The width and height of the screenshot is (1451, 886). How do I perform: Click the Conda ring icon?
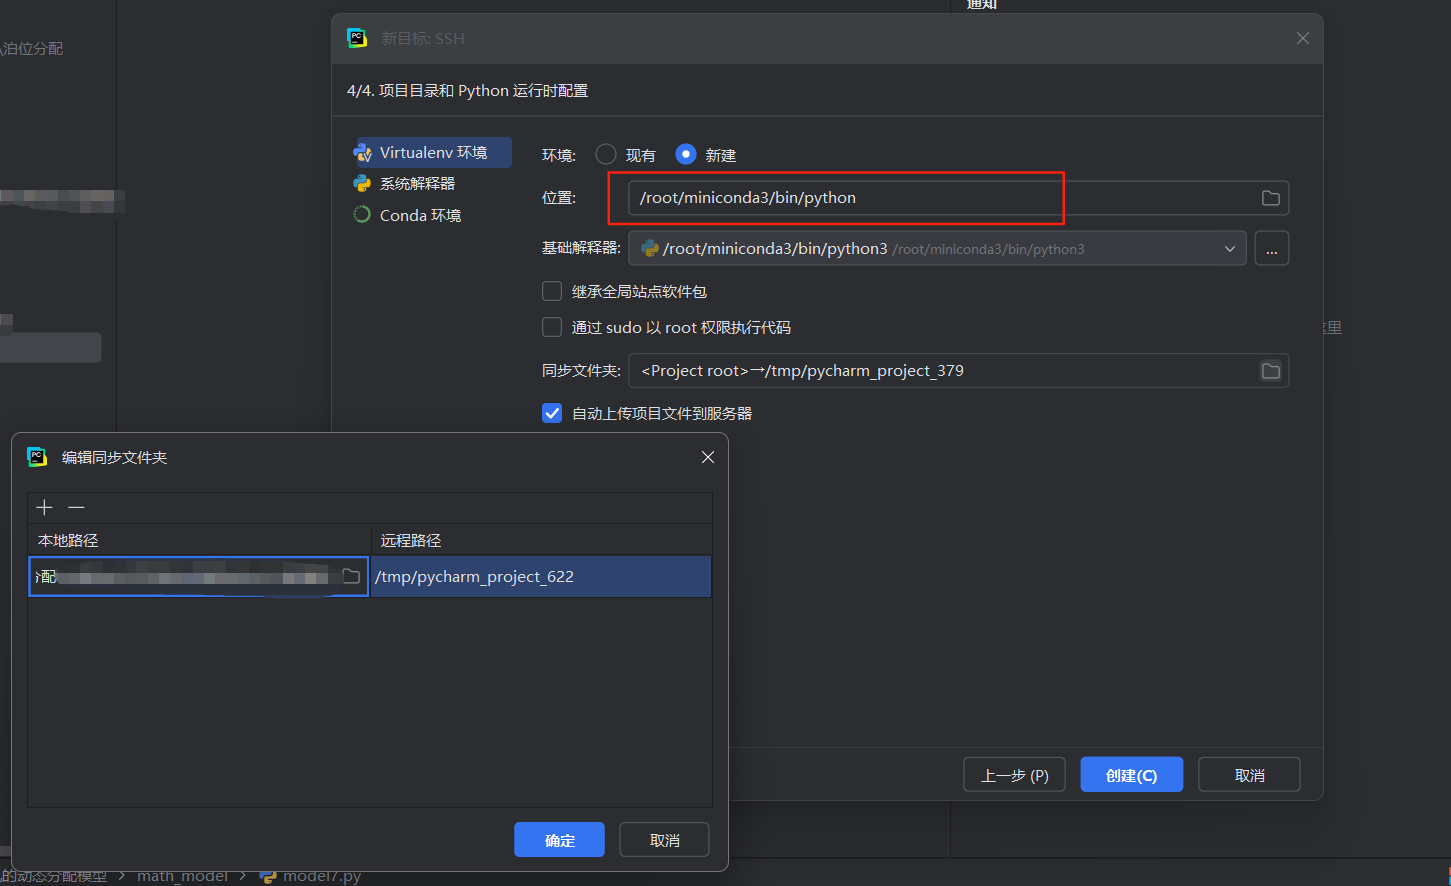[x=362, y=215]
